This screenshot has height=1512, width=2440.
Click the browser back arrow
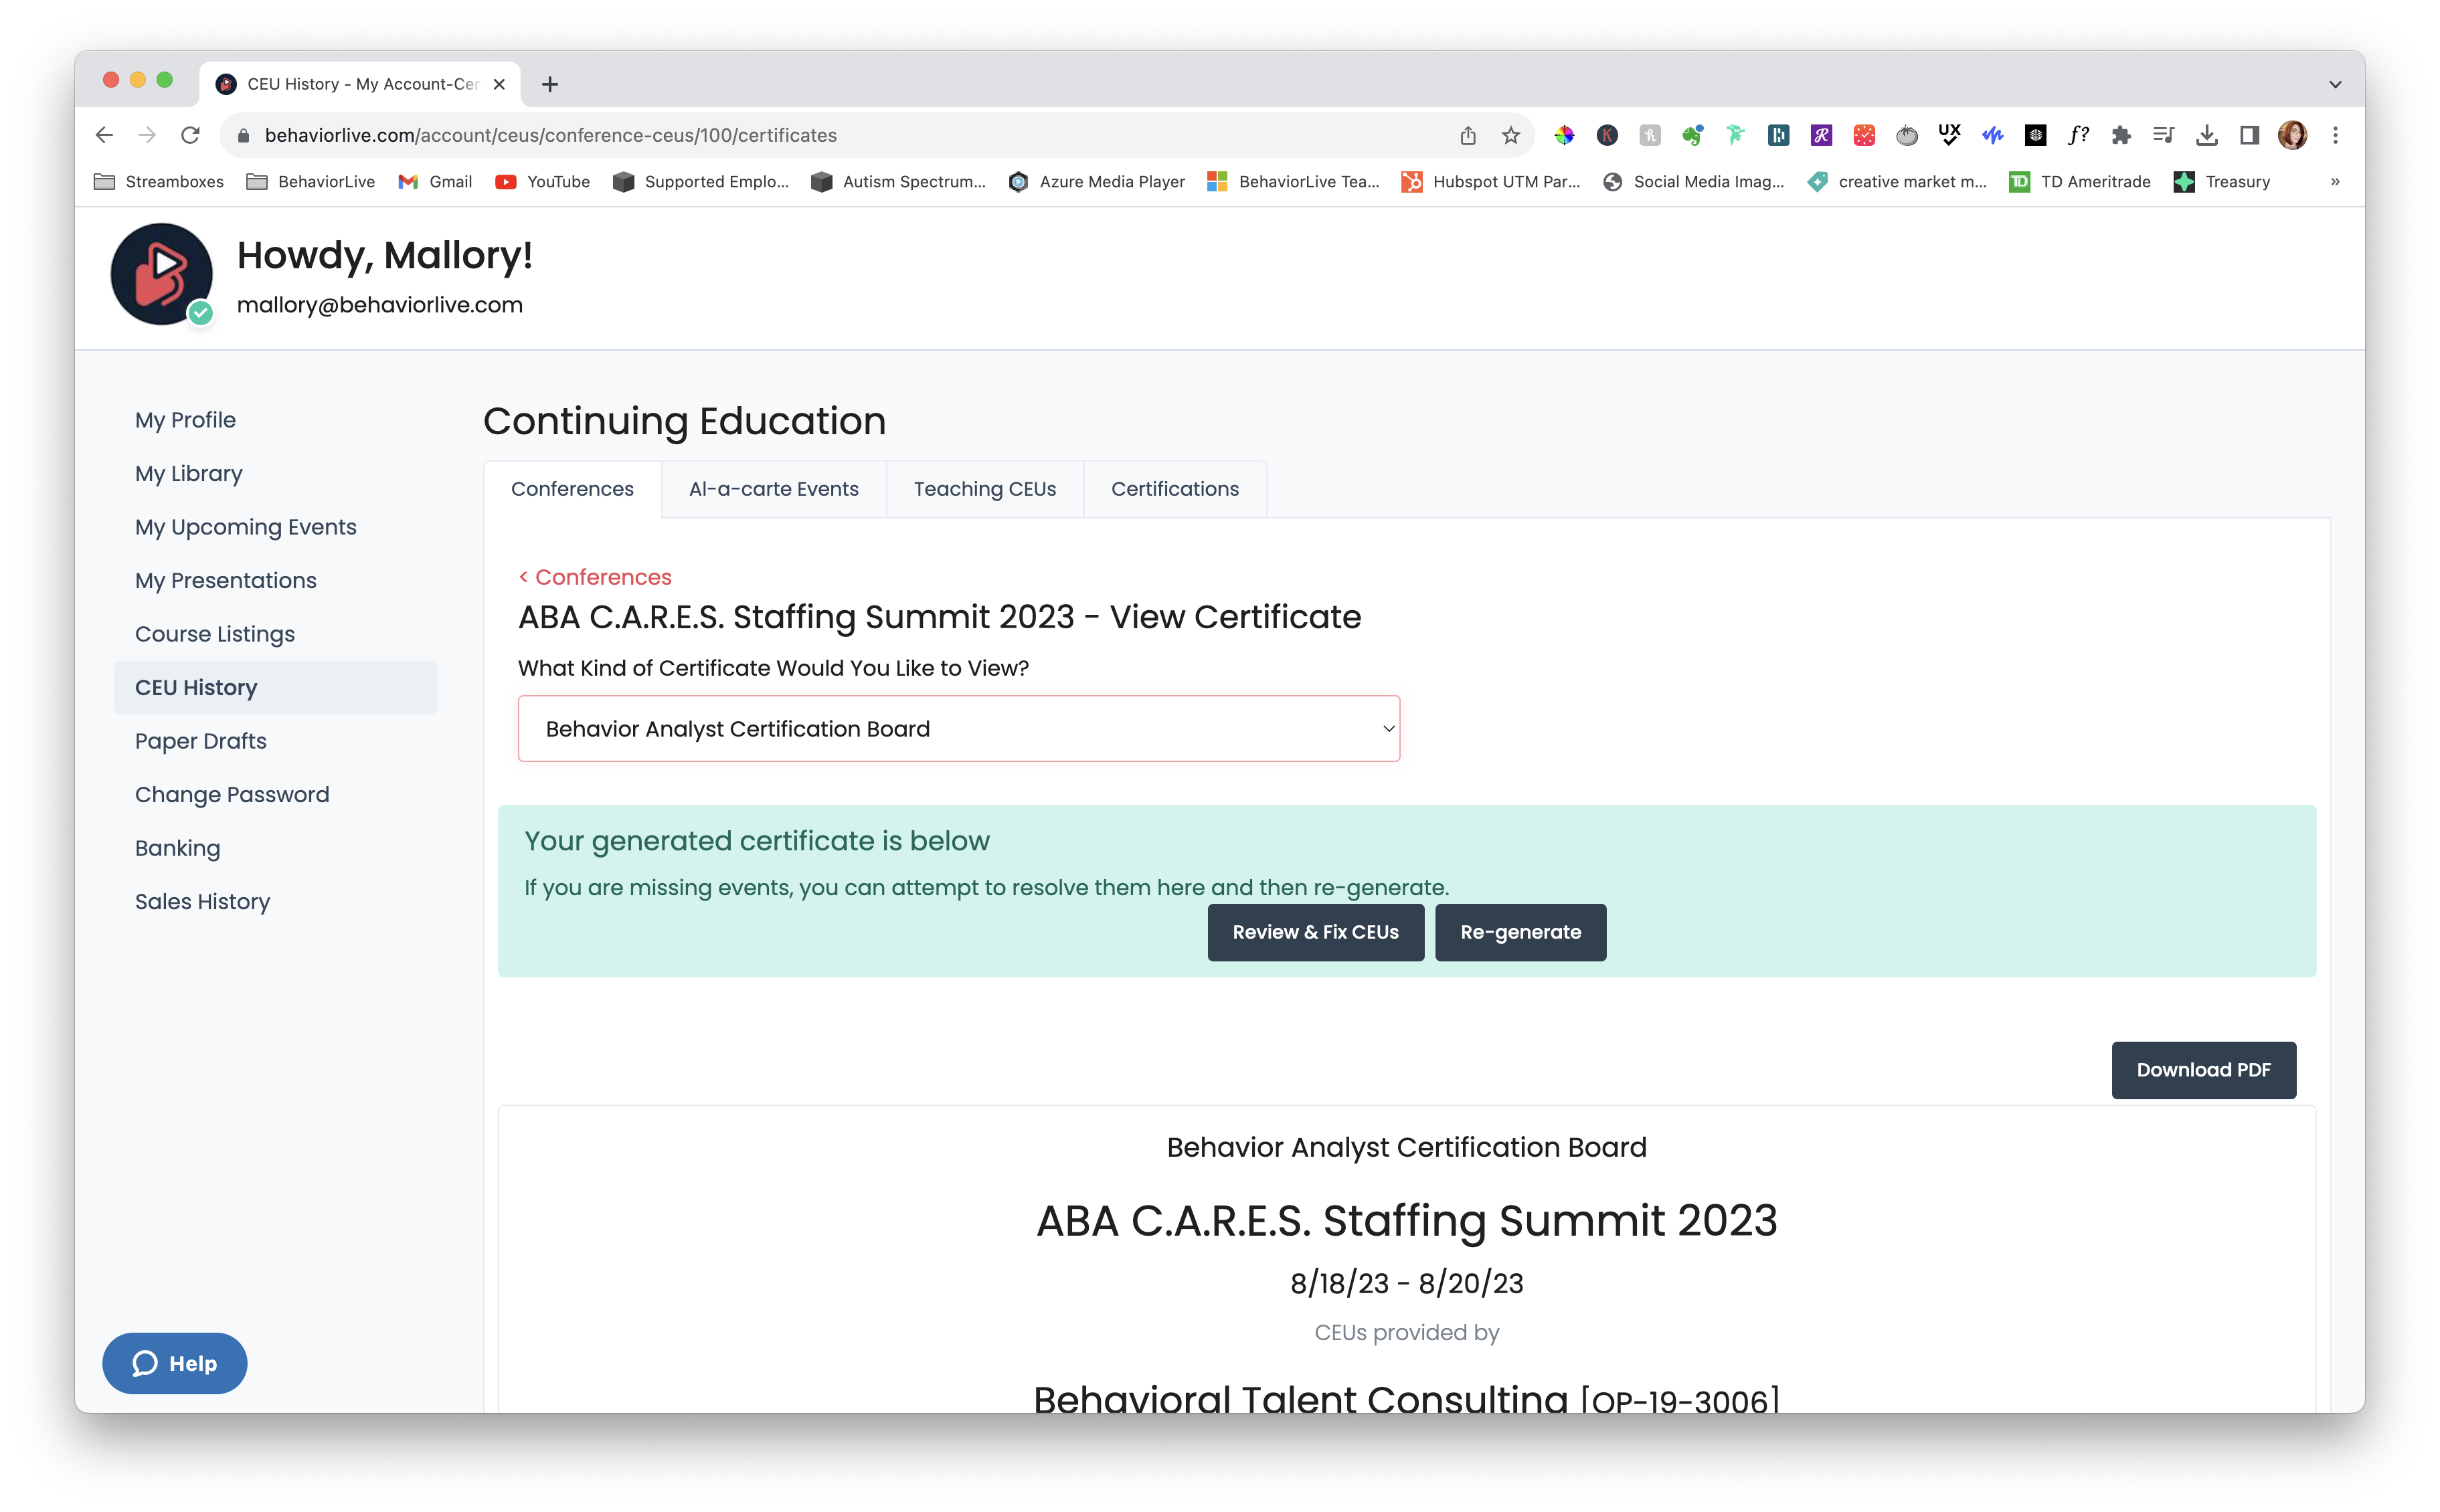[104, 135]
